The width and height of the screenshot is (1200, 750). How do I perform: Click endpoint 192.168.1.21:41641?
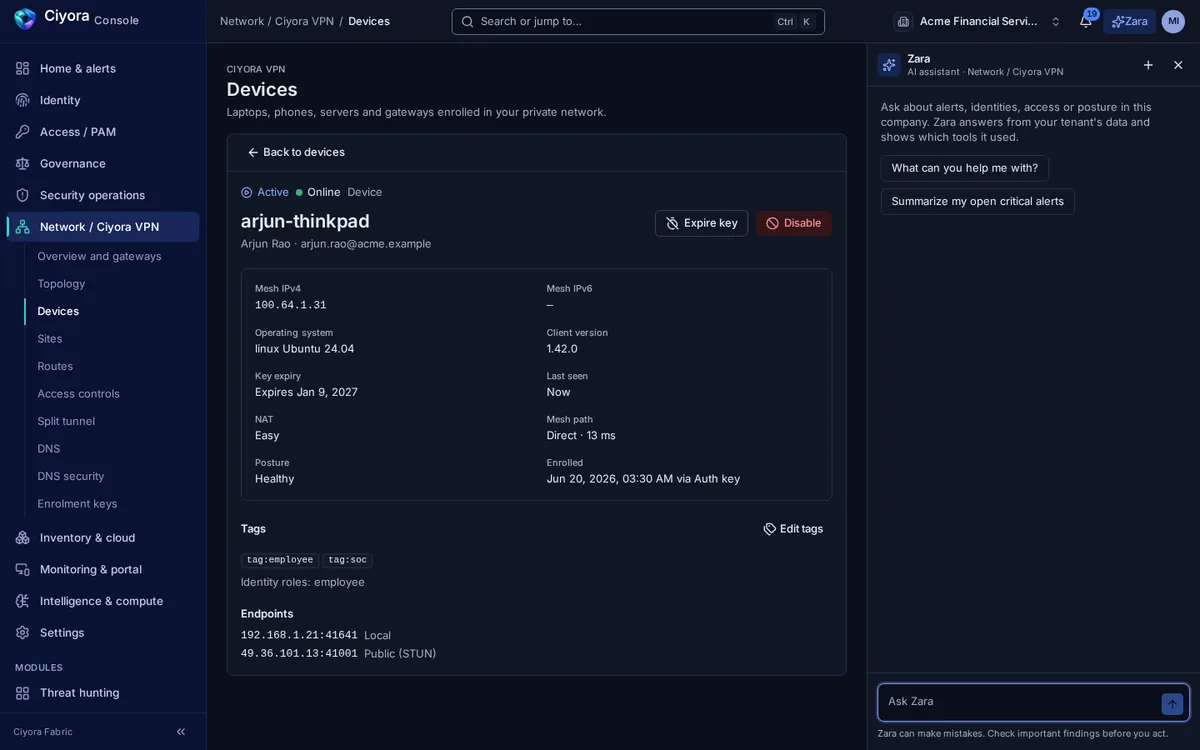[299, 635]
